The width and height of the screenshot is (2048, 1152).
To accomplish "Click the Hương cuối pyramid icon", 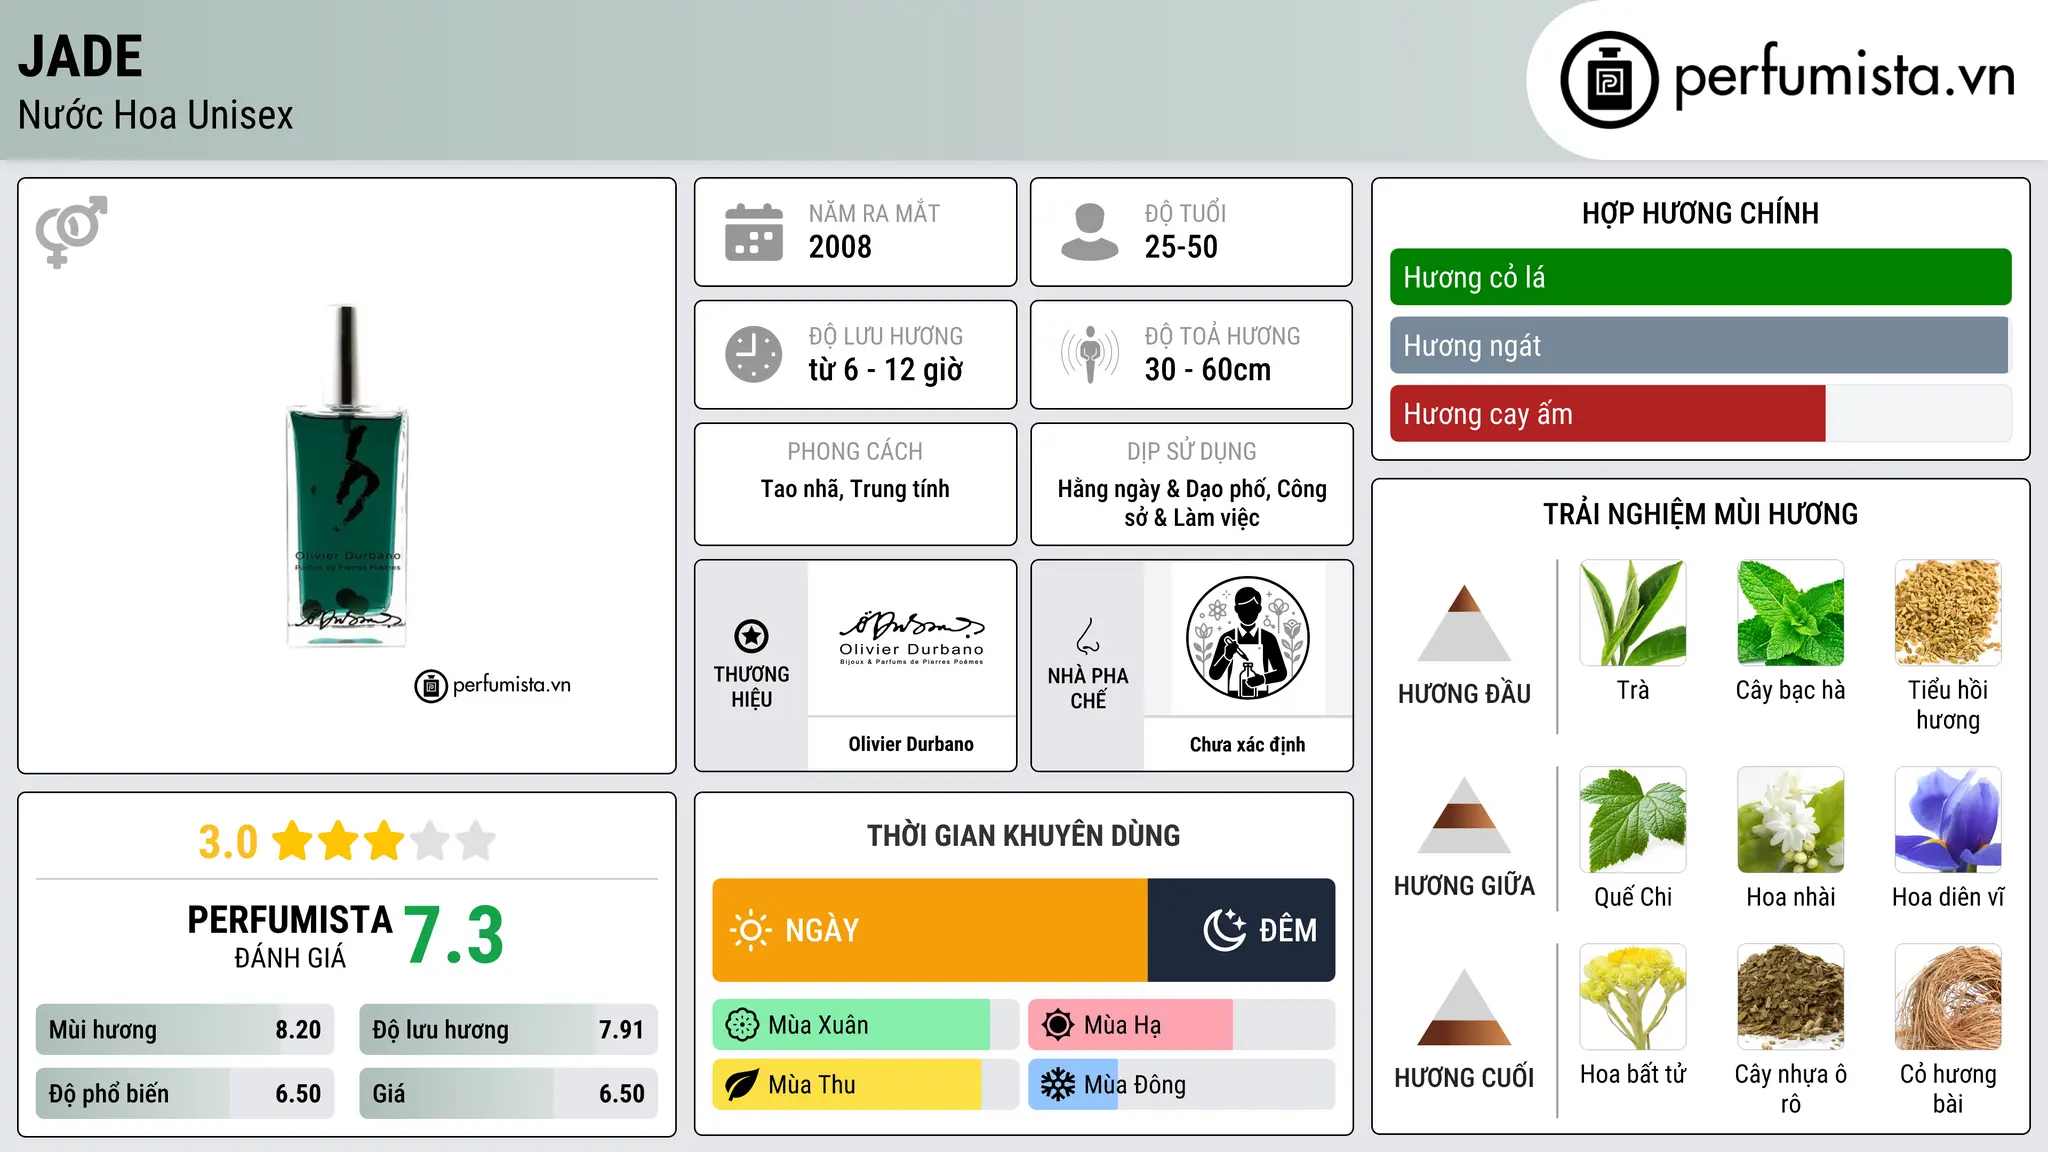I will point(1464,1007).
